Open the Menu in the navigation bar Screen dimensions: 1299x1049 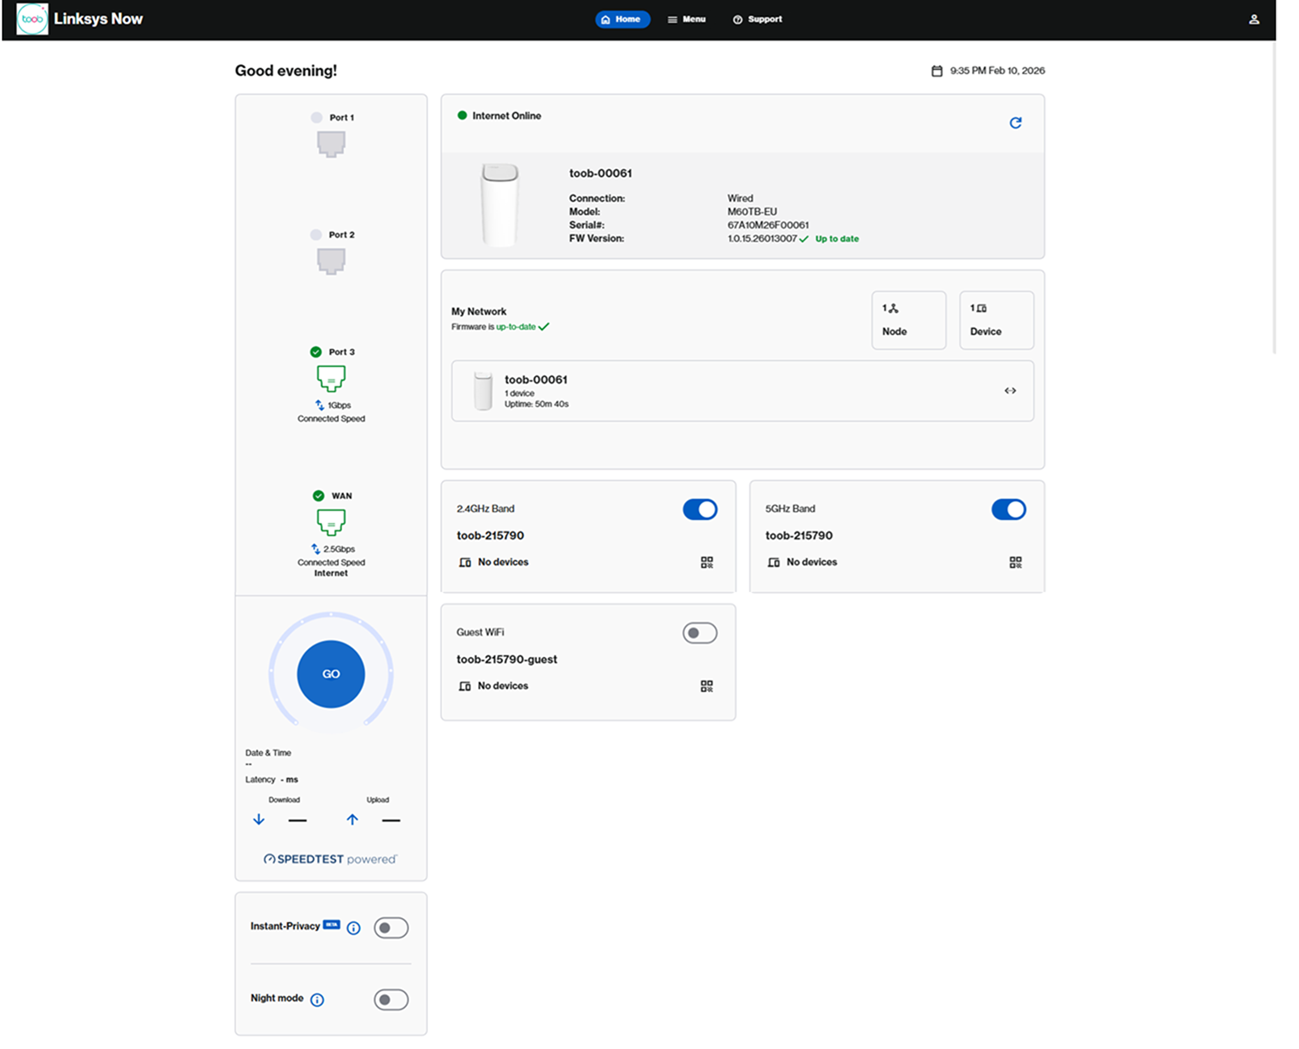click(686, 18)
